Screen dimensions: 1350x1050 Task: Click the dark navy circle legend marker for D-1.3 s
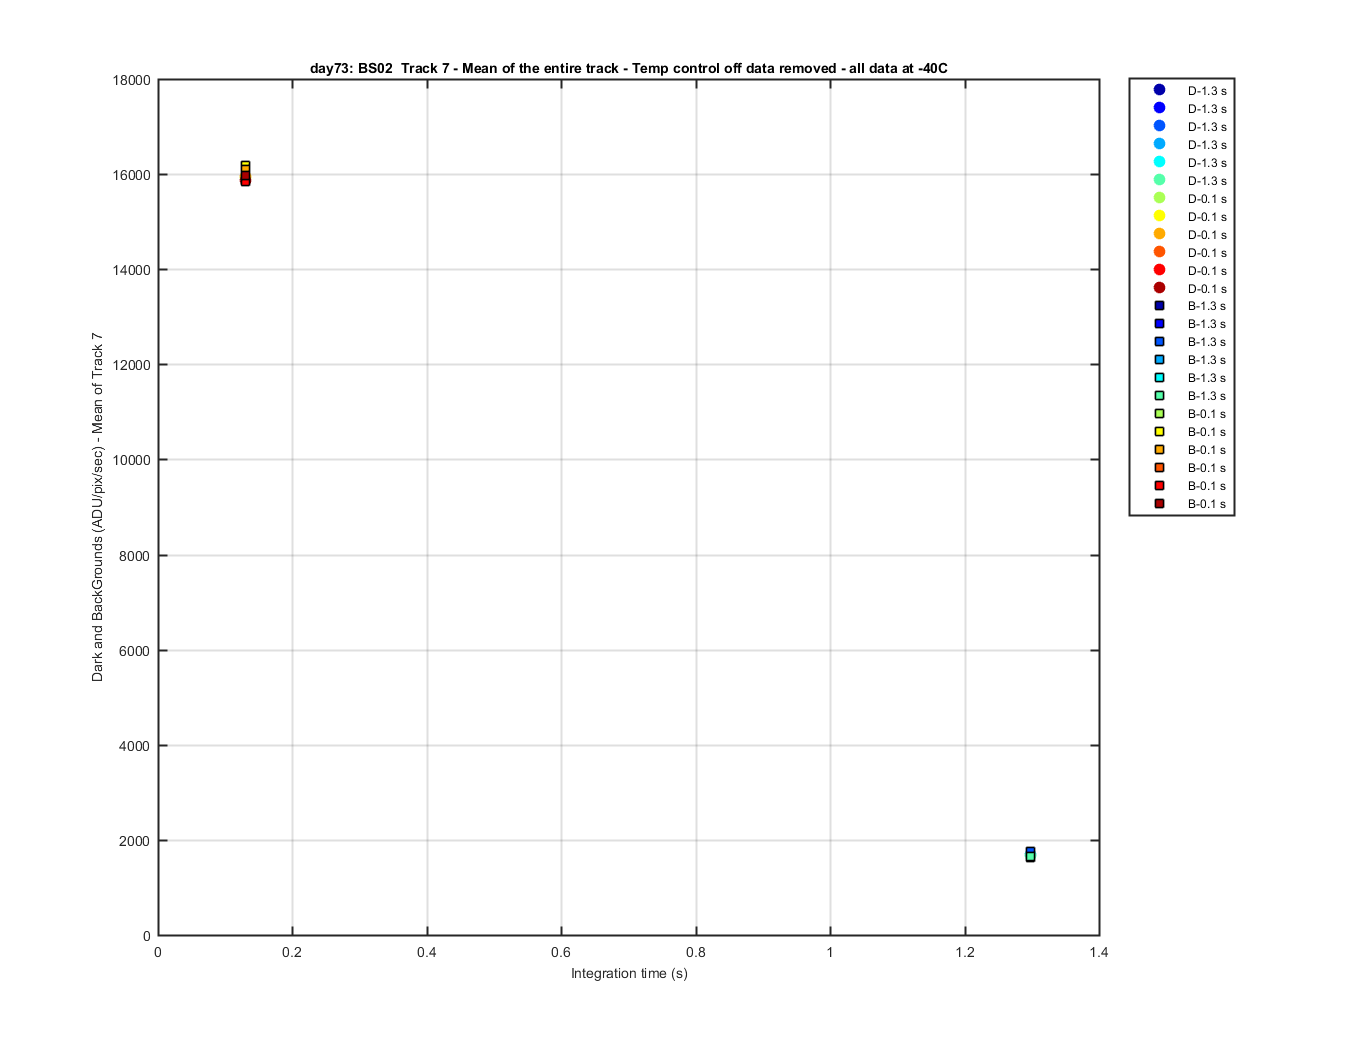tap(1159, 90)
